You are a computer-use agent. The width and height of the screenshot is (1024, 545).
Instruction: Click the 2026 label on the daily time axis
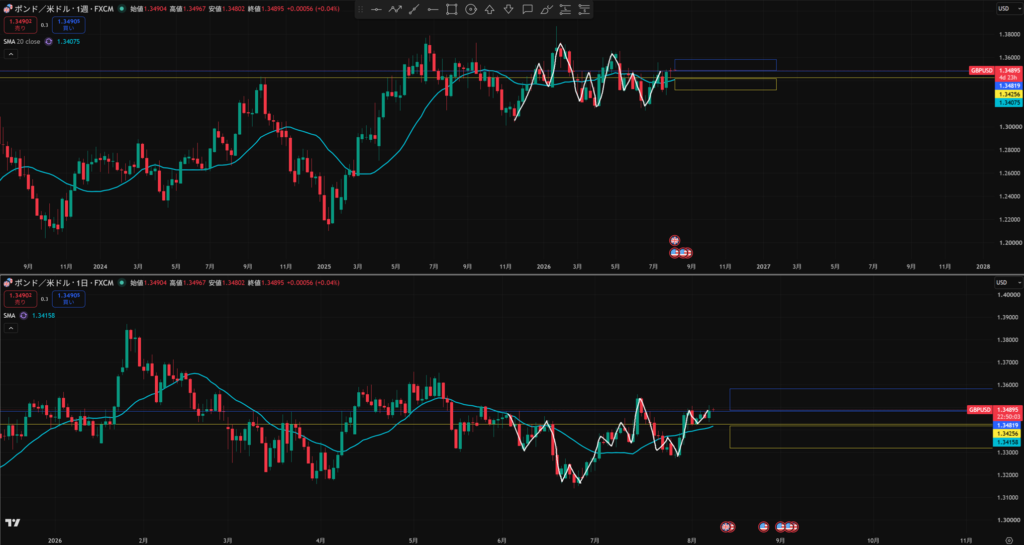(x=55, y=540)
